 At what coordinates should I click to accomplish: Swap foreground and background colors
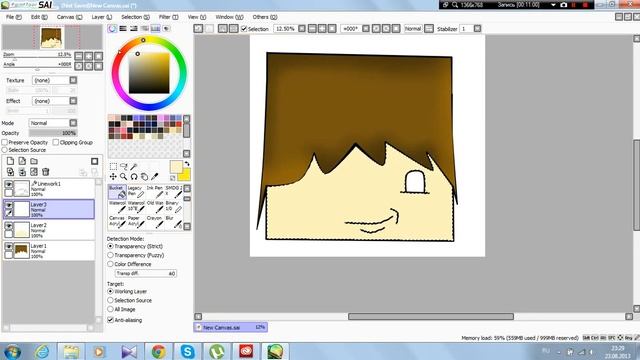point(187,164)
